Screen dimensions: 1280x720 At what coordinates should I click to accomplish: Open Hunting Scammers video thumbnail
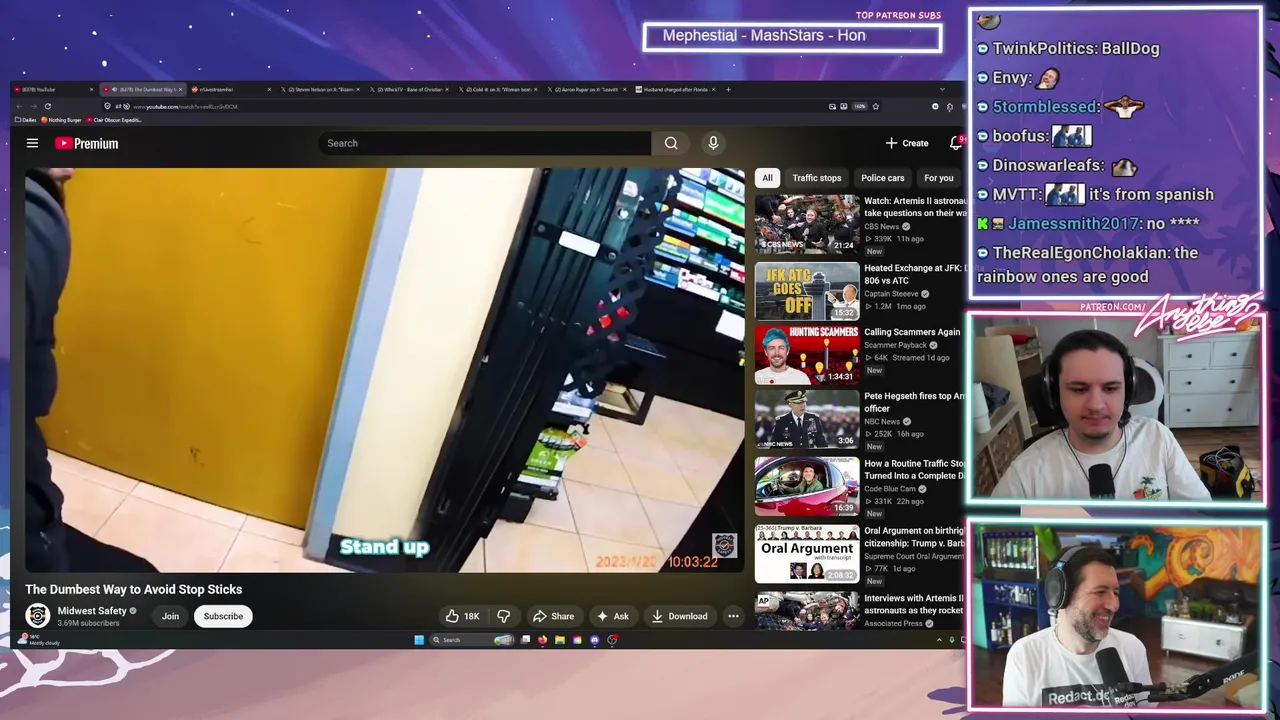(807, 355)
